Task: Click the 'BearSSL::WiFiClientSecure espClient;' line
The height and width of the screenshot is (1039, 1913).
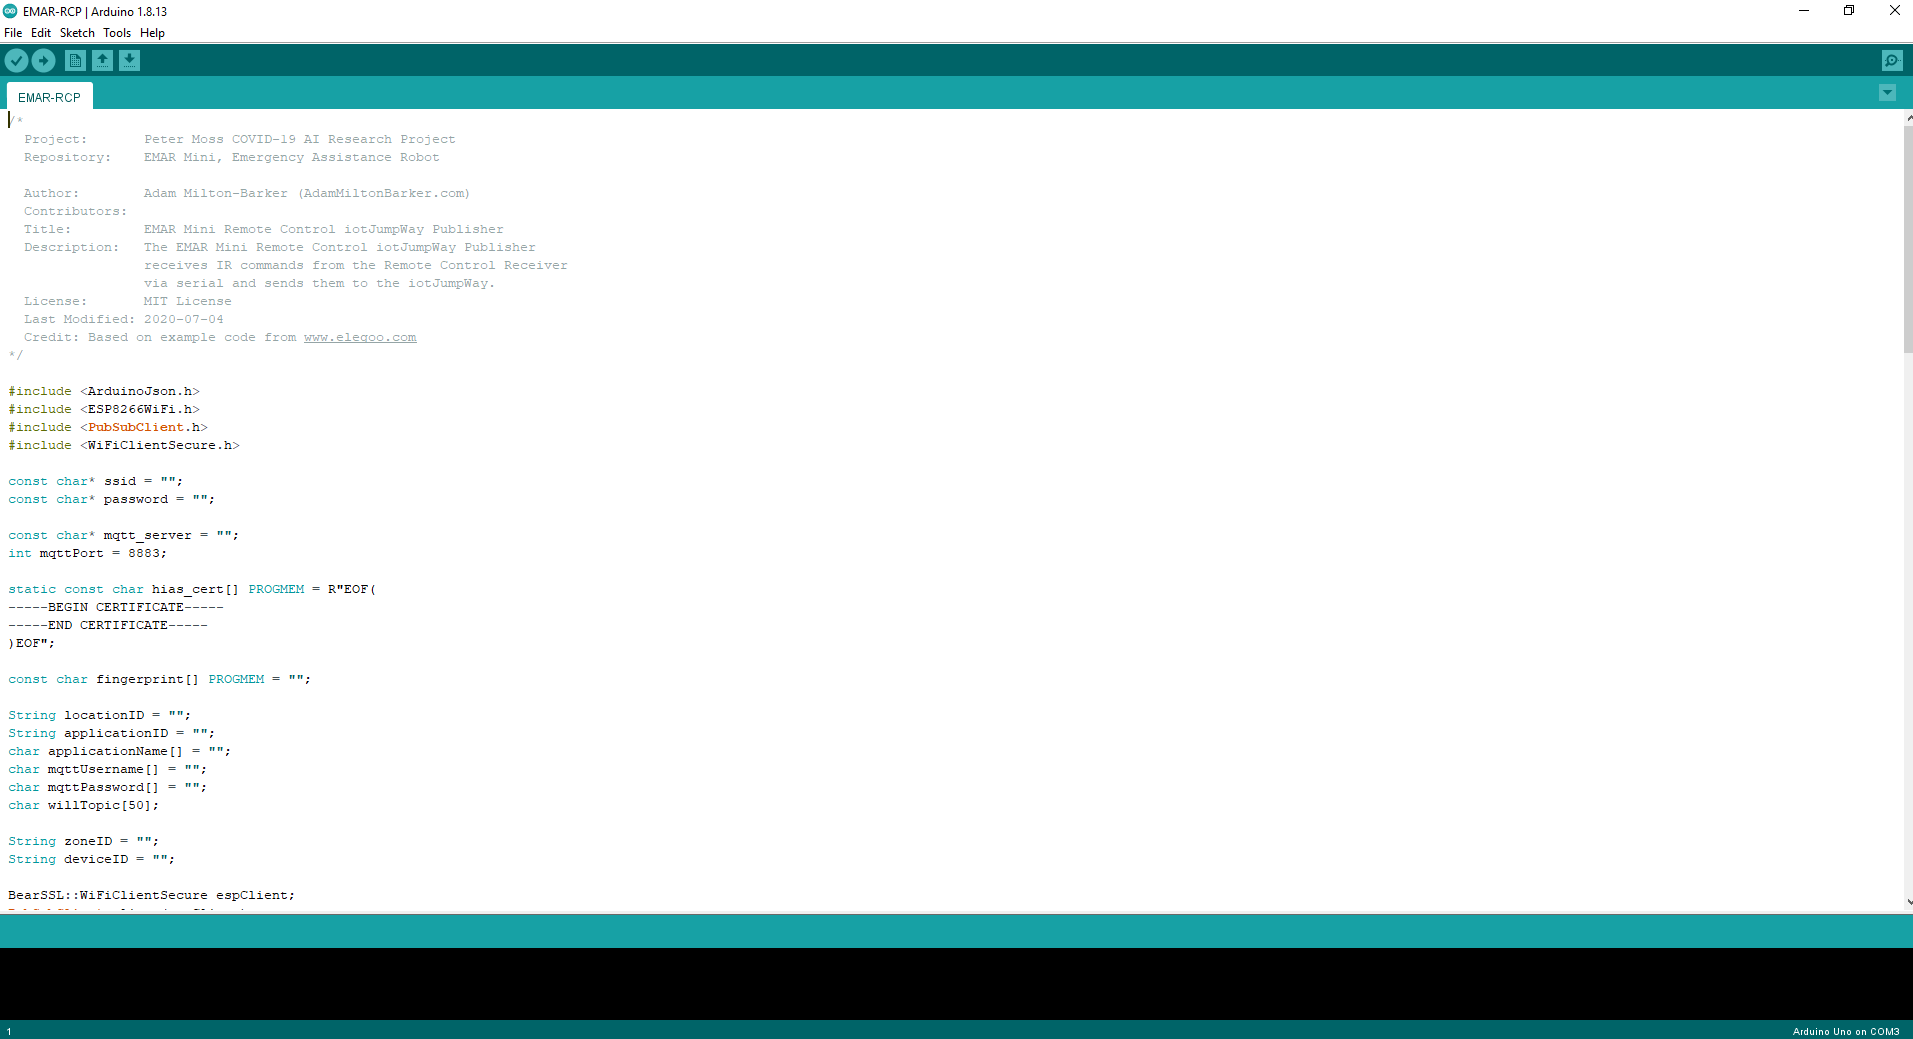Action: 152,896
